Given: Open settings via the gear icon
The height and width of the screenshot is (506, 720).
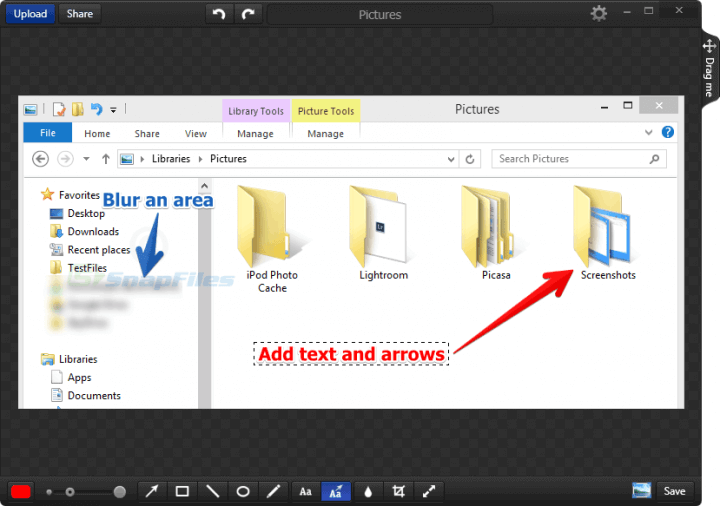Looking at the screenshot, I should (598, 13).
